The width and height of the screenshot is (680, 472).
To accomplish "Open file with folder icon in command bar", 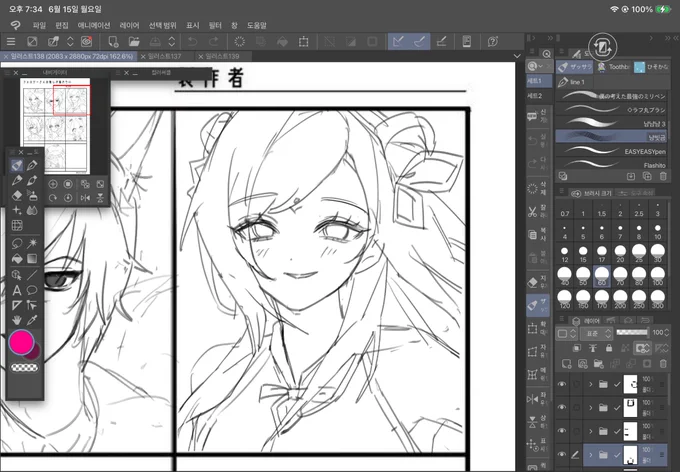I will click(x=134, y=42).
